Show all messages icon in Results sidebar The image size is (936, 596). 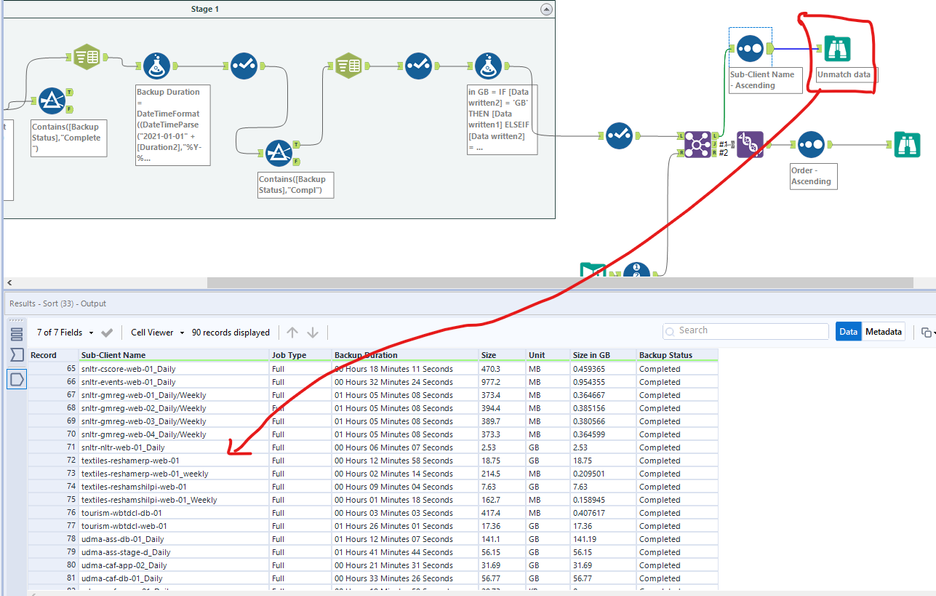click(17, 334)
